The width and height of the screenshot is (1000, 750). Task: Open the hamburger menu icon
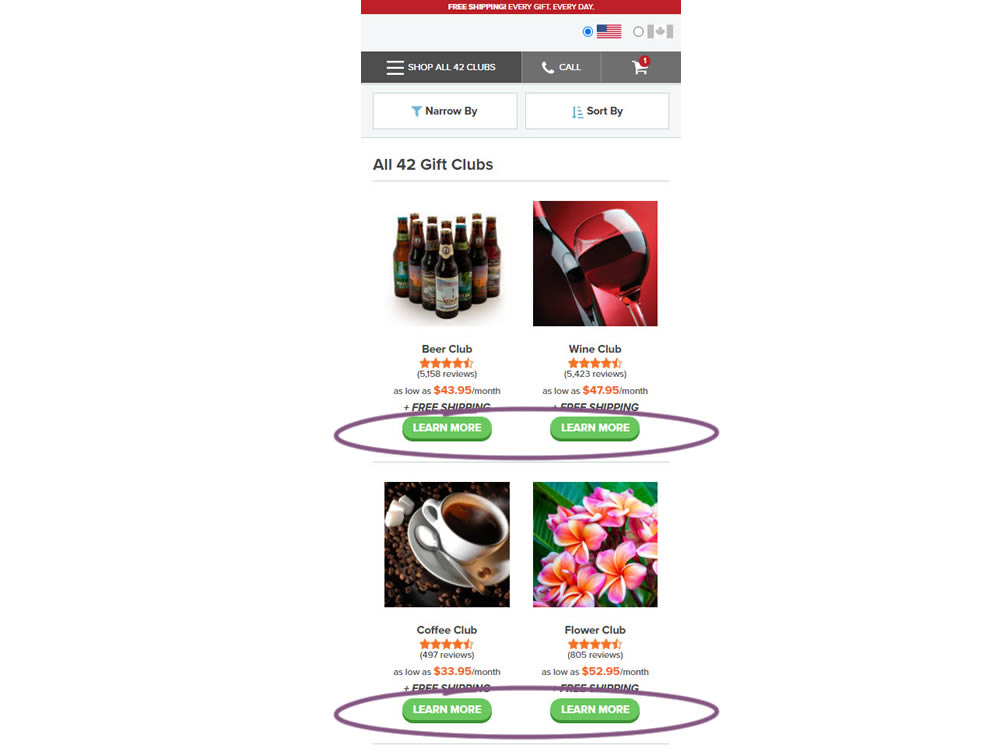click(395, 68)
